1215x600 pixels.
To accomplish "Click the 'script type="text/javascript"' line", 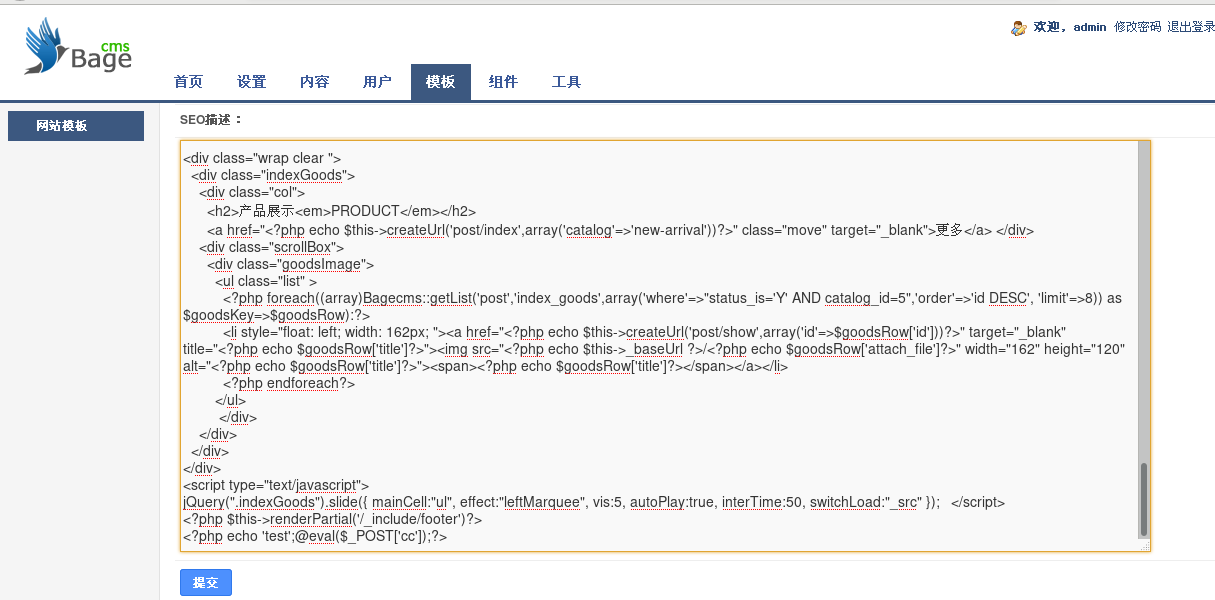I will point(276,485).
